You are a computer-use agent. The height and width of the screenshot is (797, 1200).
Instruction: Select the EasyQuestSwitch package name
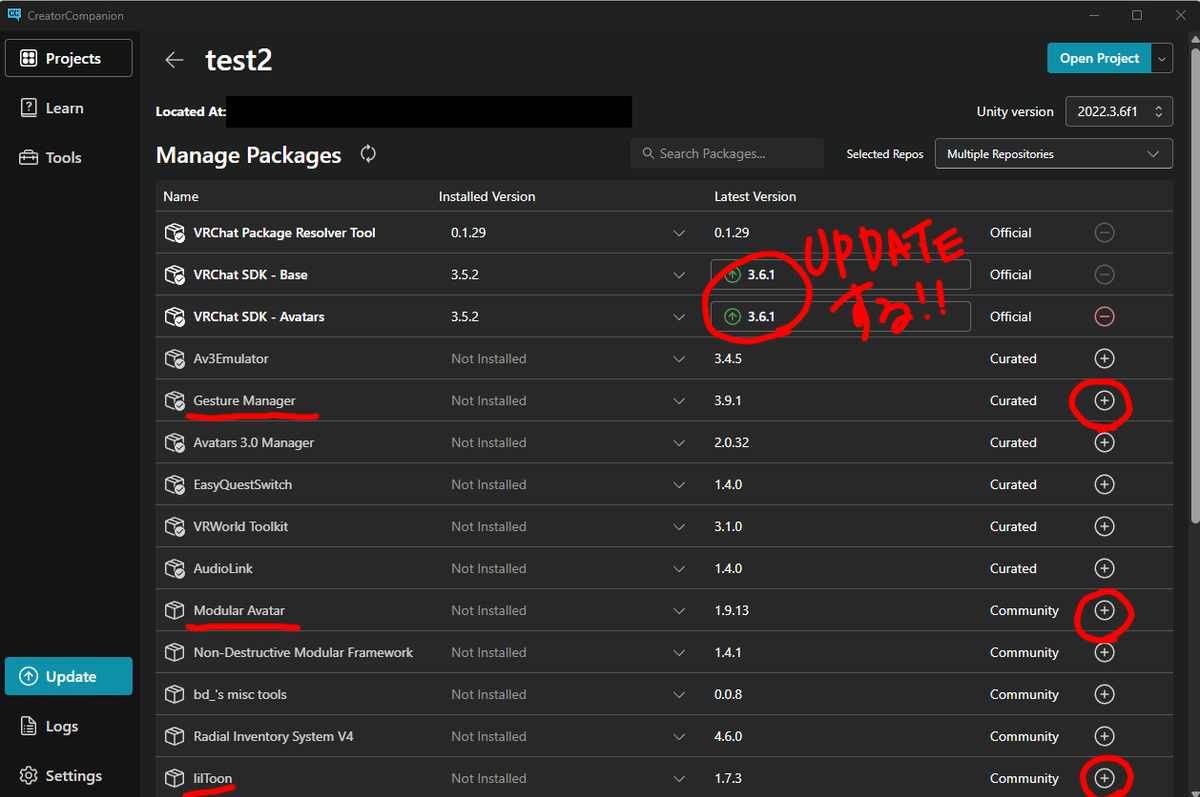click(245, 484)
